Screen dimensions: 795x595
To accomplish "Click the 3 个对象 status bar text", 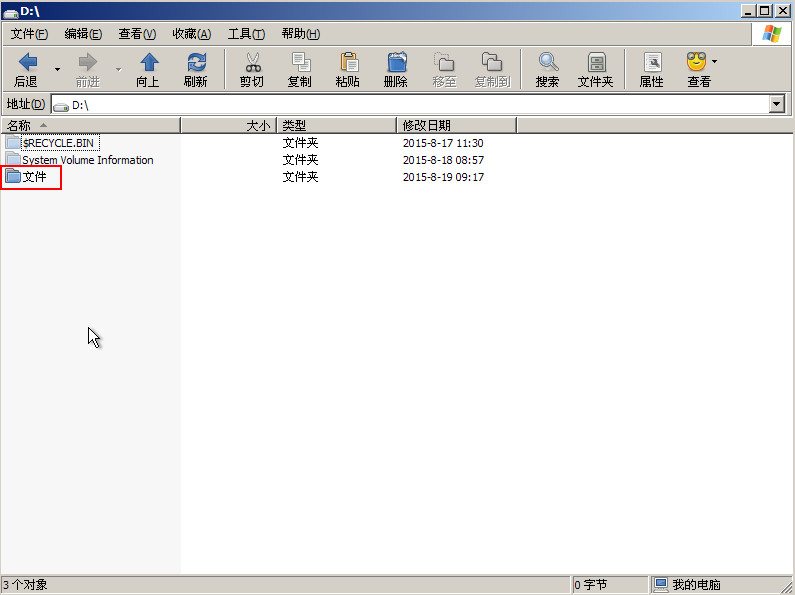I will [x=25, y=584].
